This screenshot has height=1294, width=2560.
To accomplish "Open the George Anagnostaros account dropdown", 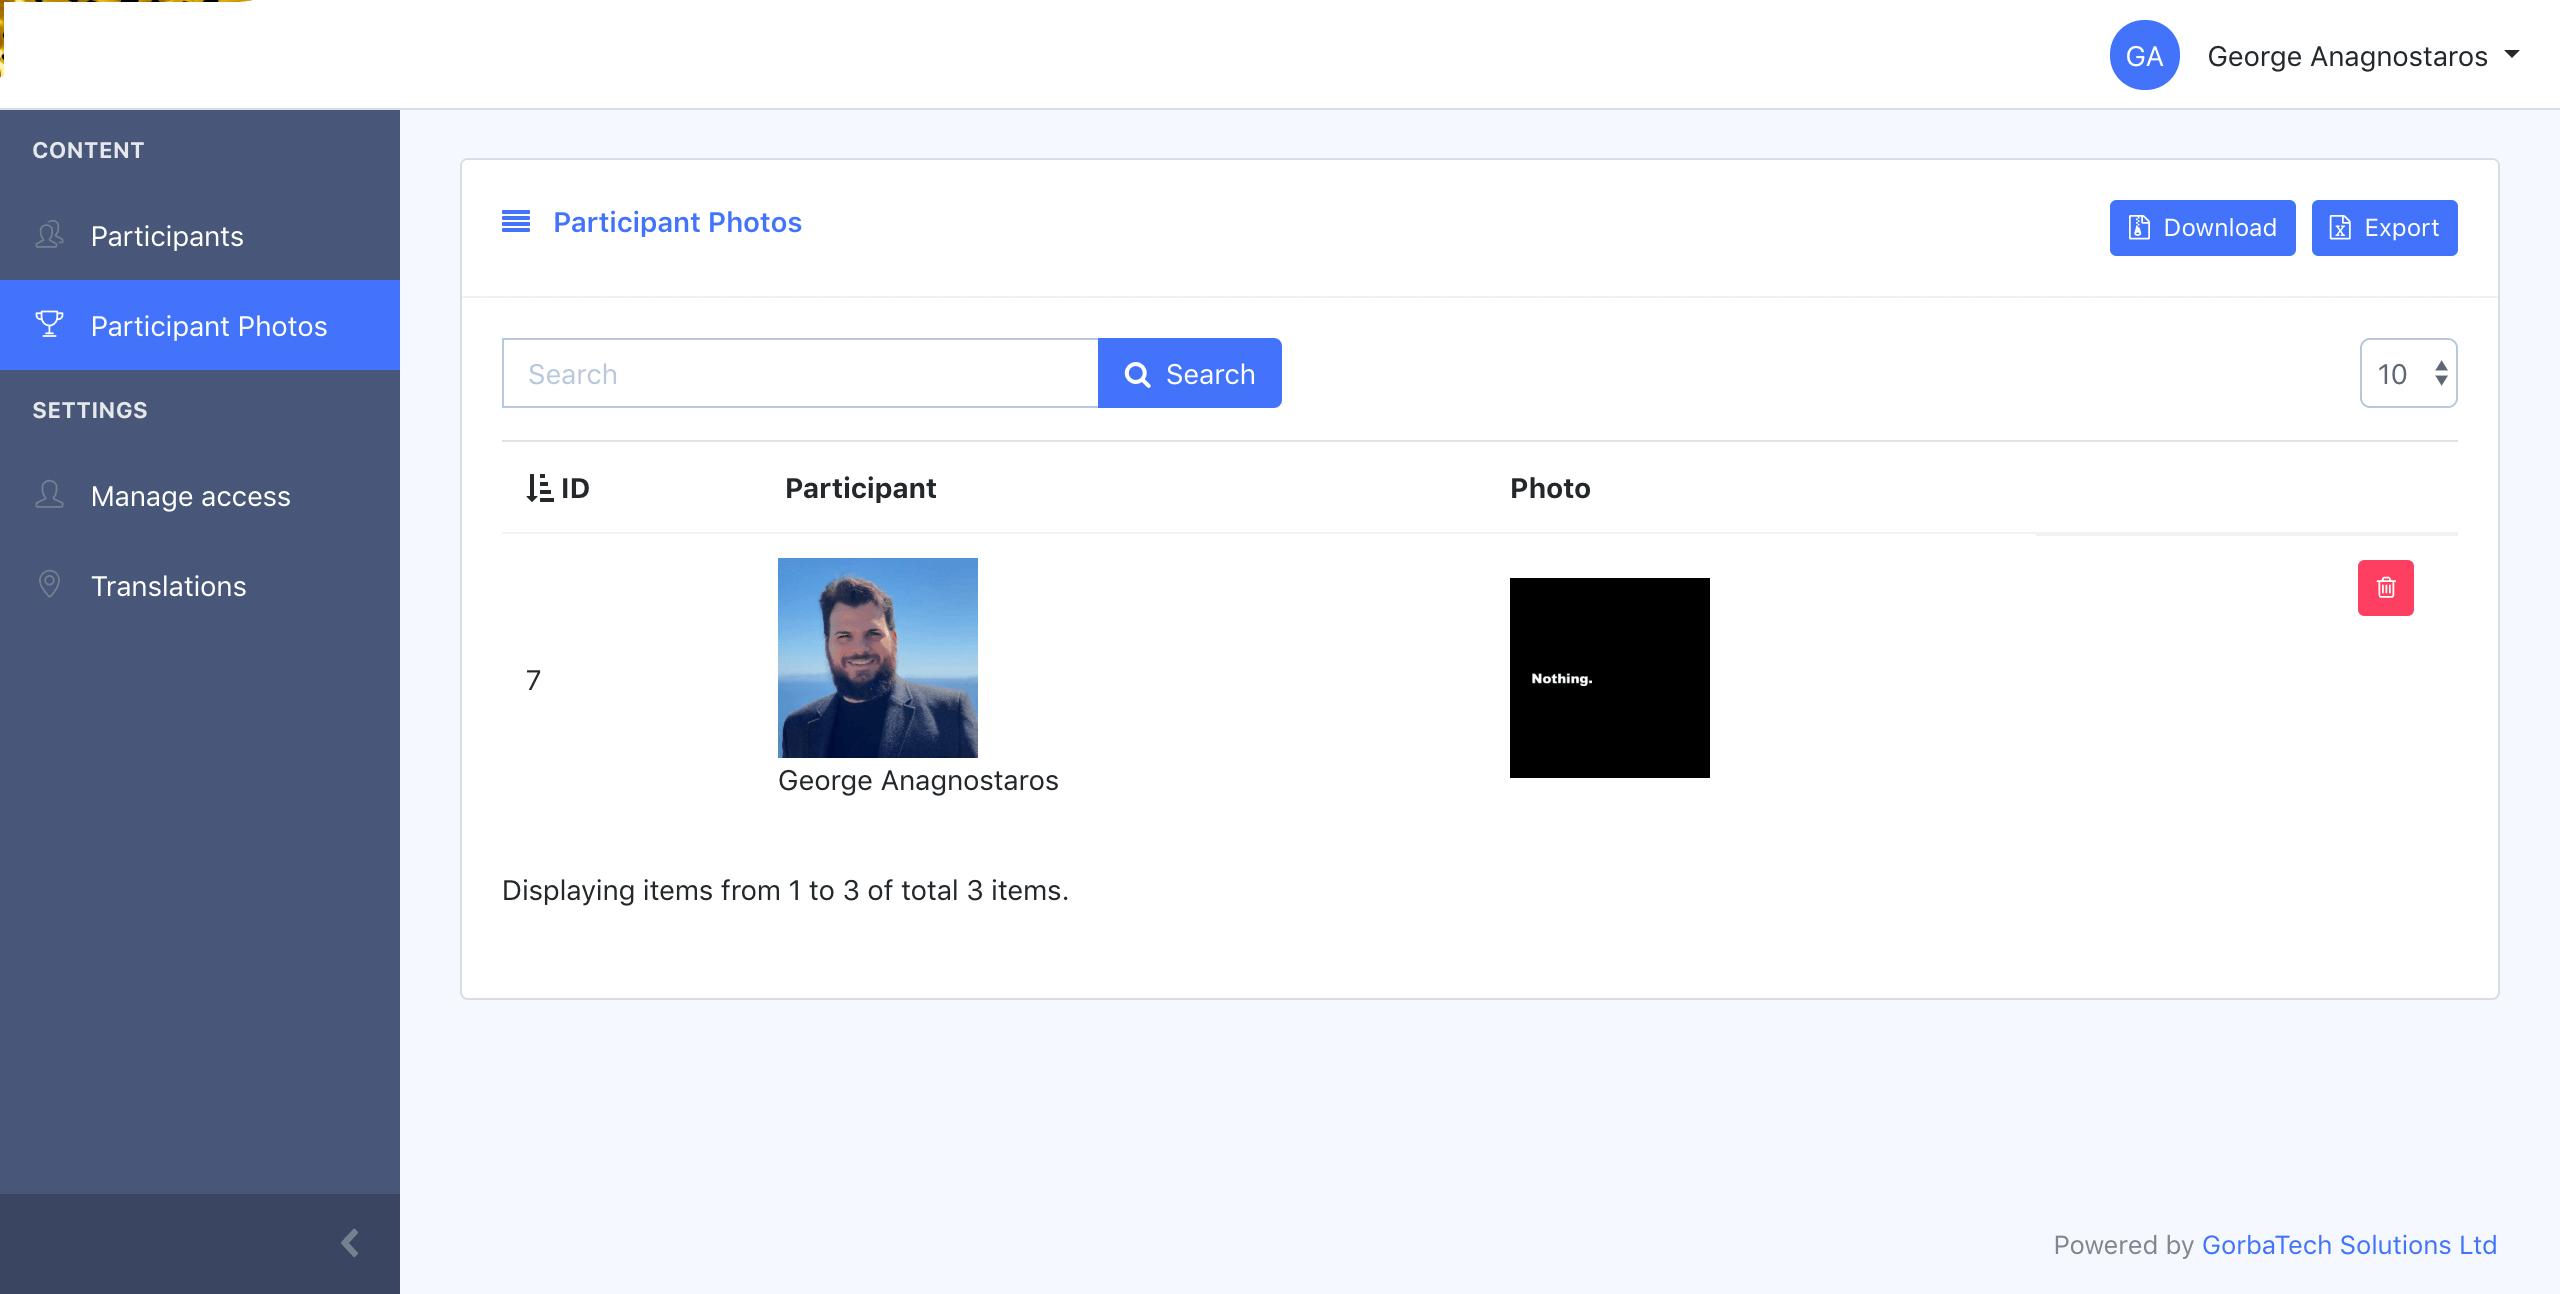I will [x=2362, y=56].
